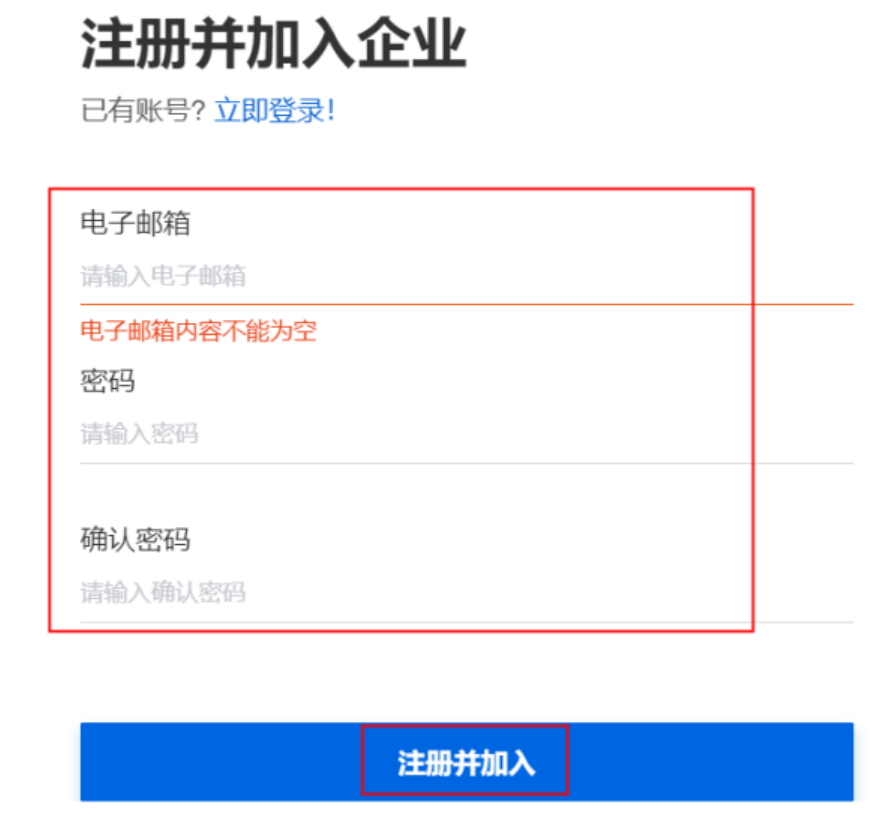The width and height of the screenshot is (885, 814).
Task: Focus the 请输入电子邮箱 email input field
Action: pyautogui.click(x=467, y=276)
